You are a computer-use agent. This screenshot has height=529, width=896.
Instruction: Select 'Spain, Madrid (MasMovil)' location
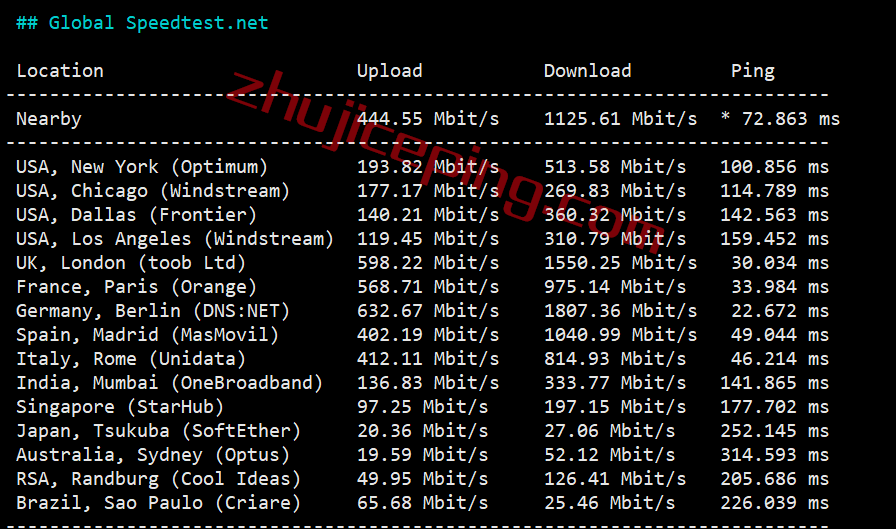point(147,335)
